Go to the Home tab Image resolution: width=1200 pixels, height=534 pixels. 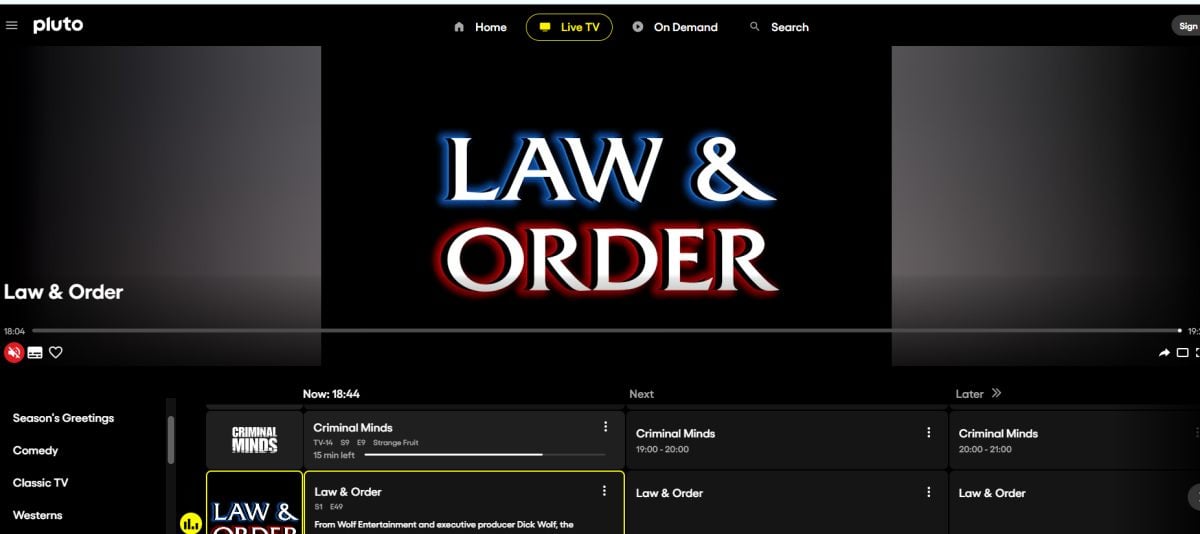(480, 27)
